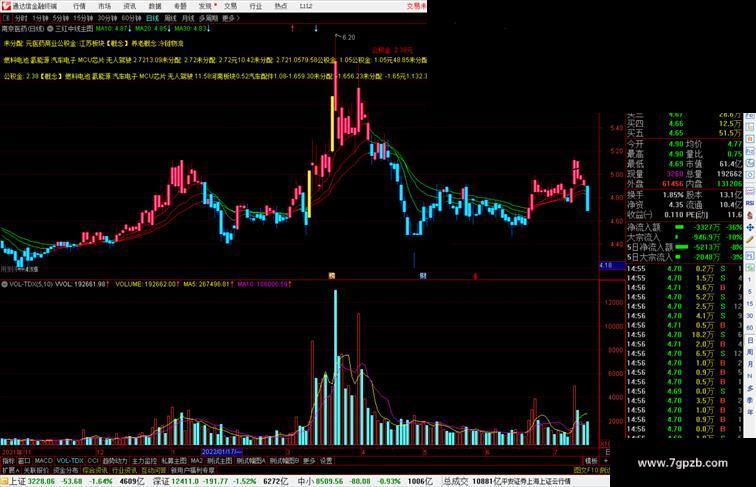Open the 行业 menu
This screenshot has height=487, width=756.
coord(256,6)
